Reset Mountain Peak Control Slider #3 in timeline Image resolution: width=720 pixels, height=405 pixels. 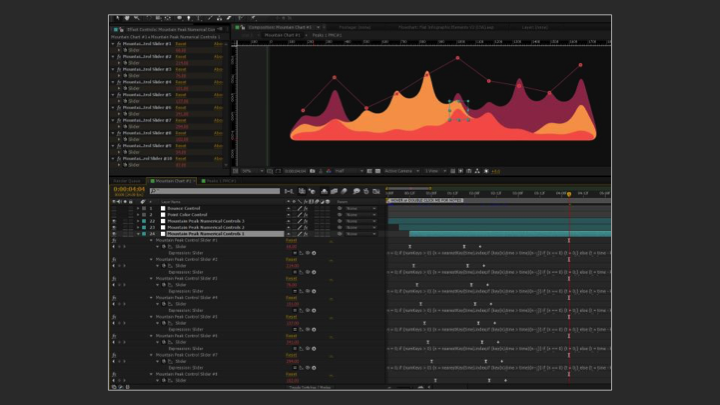291,278
